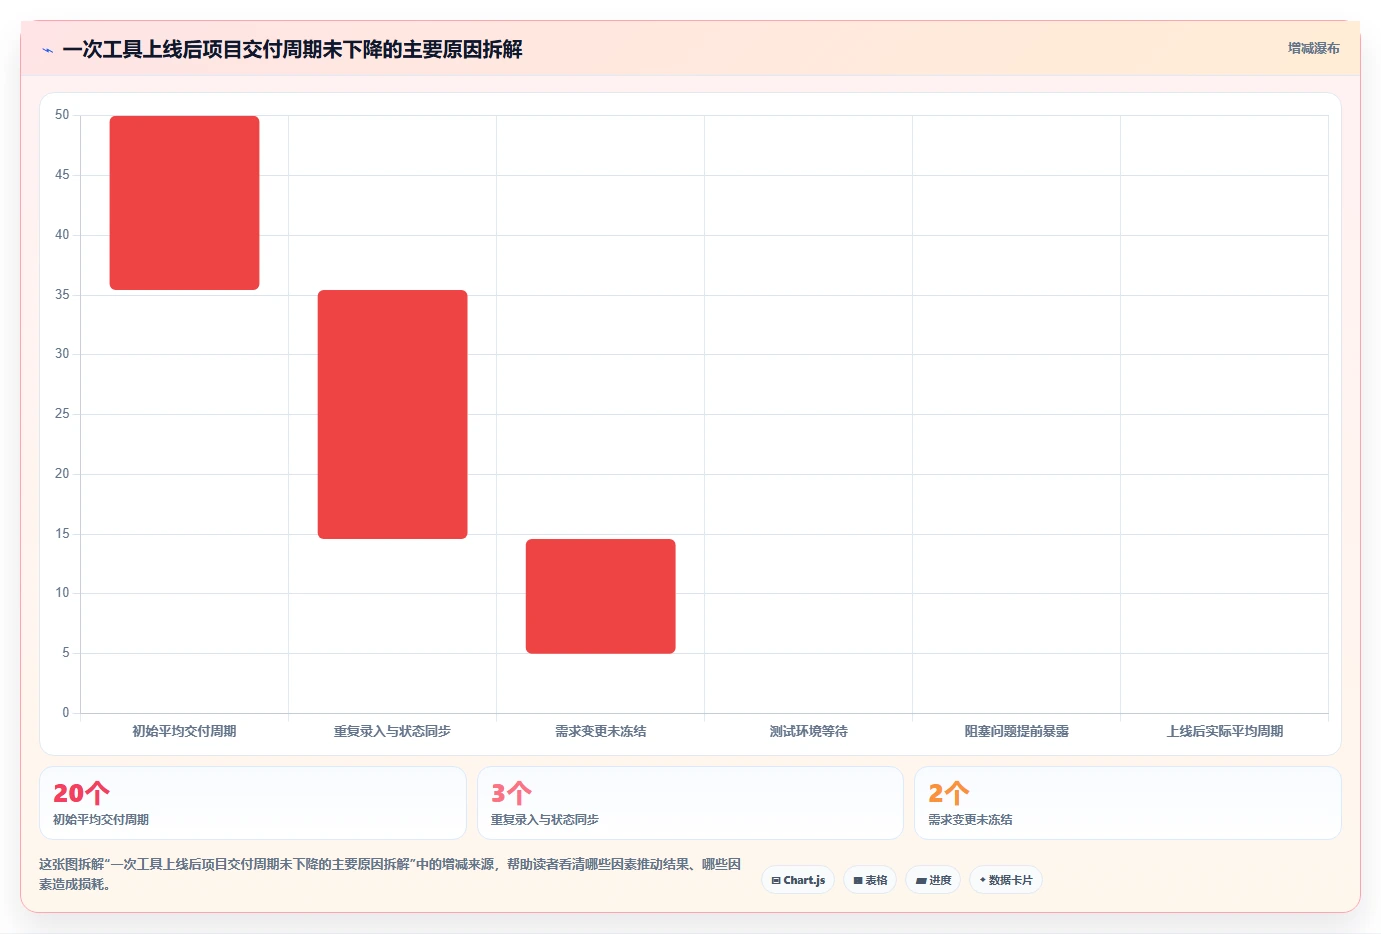Select the 表格 tag chip
Viewport: 1381px width, 934px height.
pos(870,880)
